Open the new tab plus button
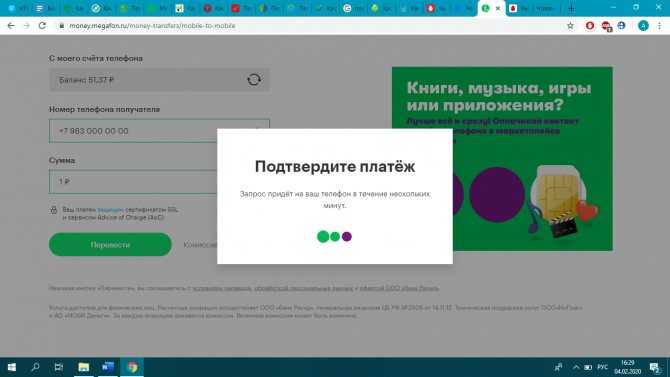Viewport: 670px width, 377px height. tap(571, 8)
